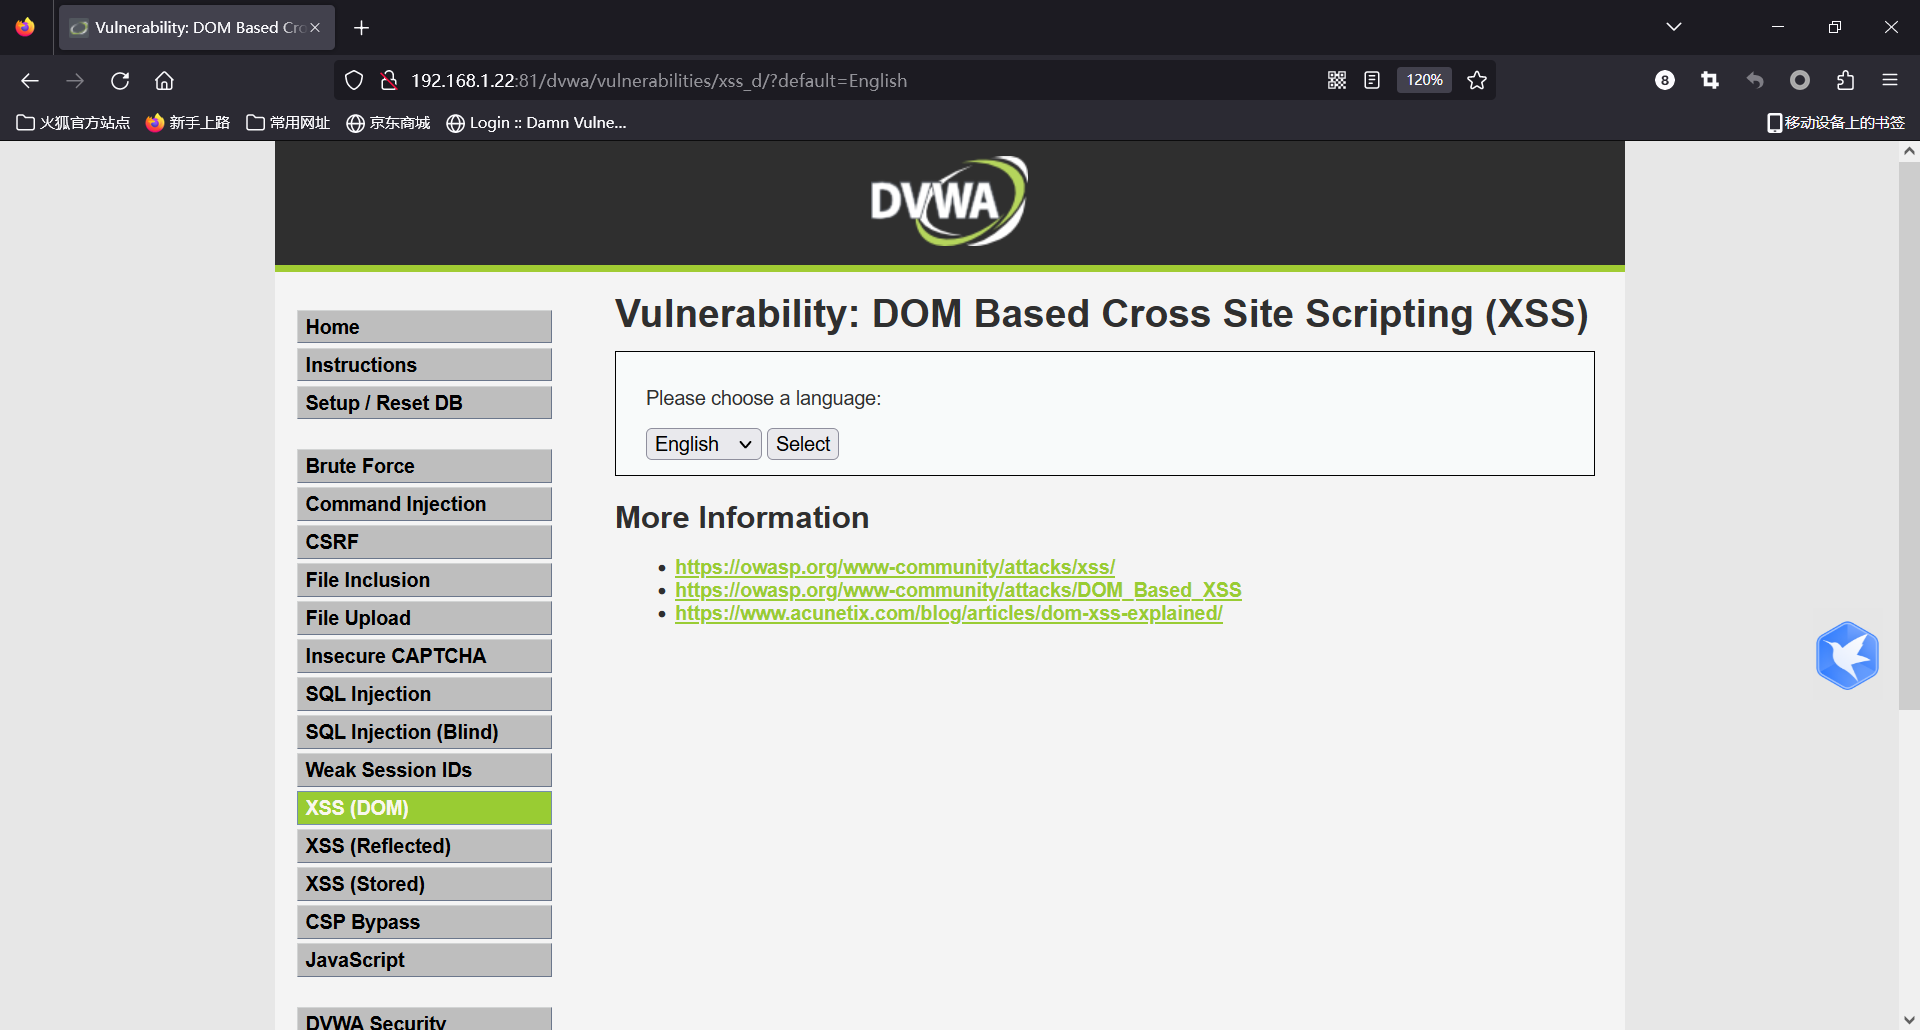Go to Command Injection vulnerability
The image size is (1920, 1030).
point(424,504)
